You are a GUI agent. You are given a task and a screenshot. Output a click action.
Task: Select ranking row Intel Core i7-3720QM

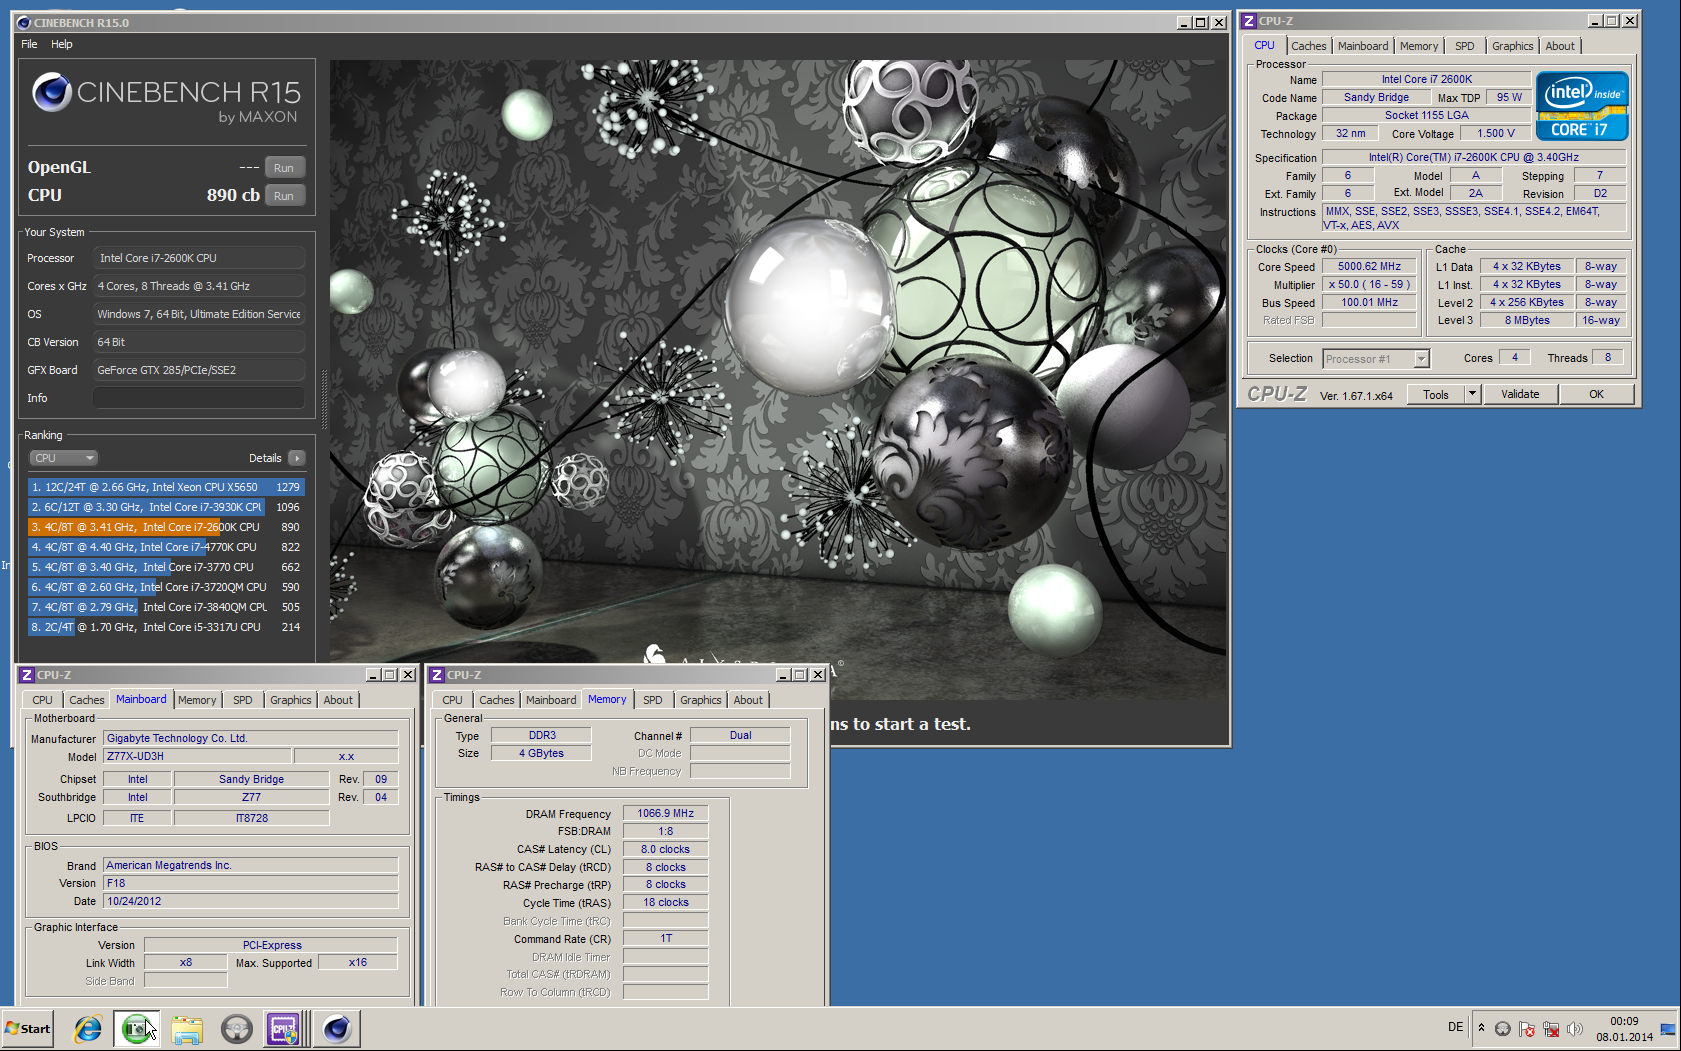pos(166,587)
